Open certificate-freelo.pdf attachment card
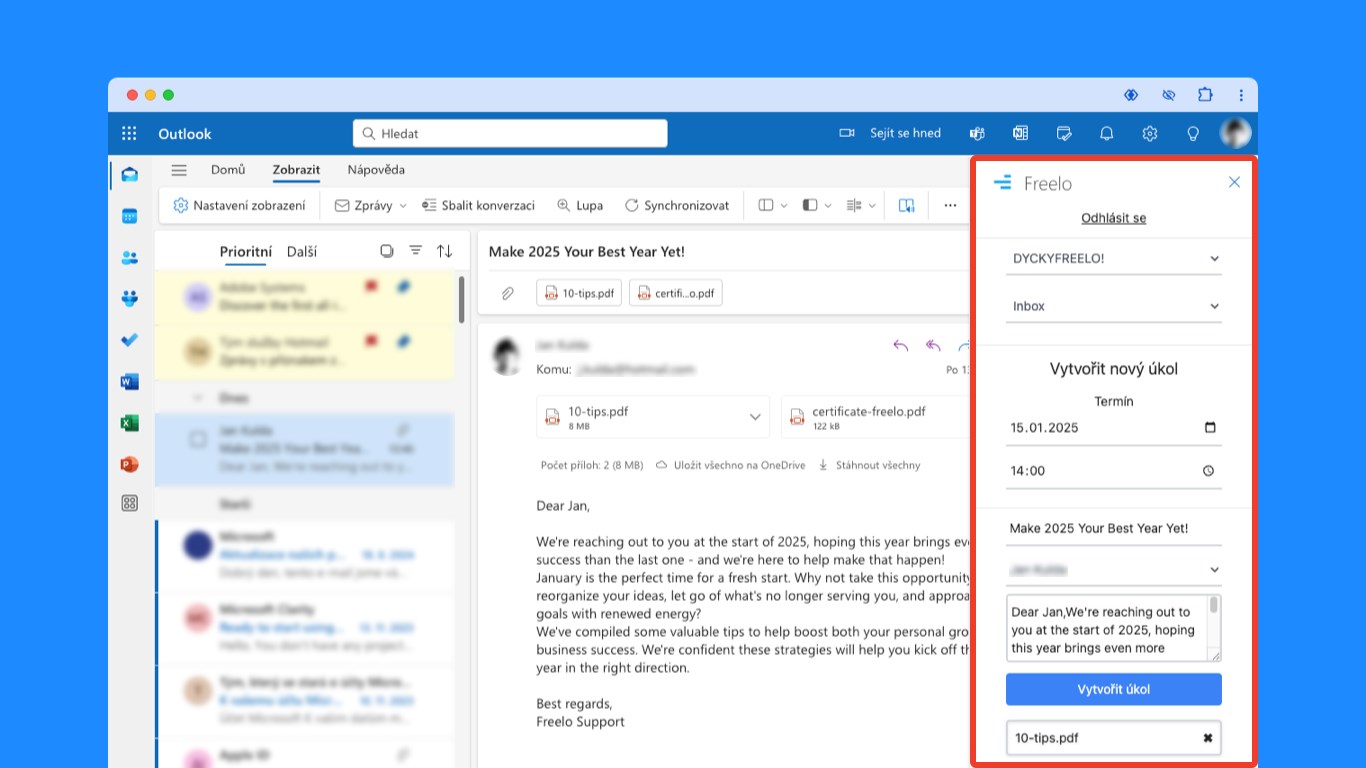 tap(874, 417)
